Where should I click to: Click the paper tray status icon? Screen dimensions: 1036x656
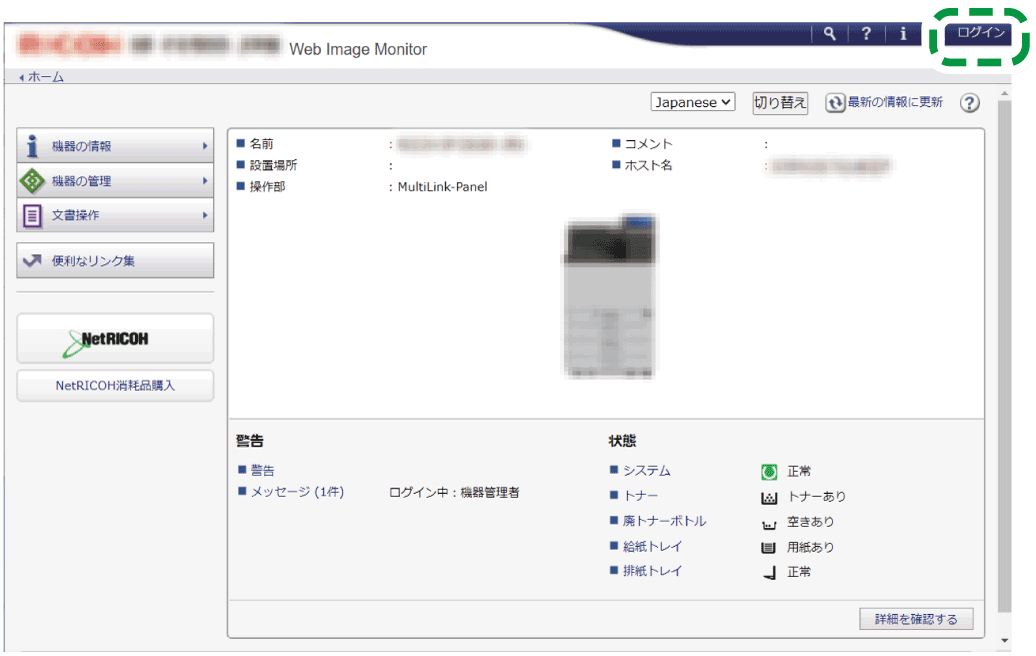point(769,548)
